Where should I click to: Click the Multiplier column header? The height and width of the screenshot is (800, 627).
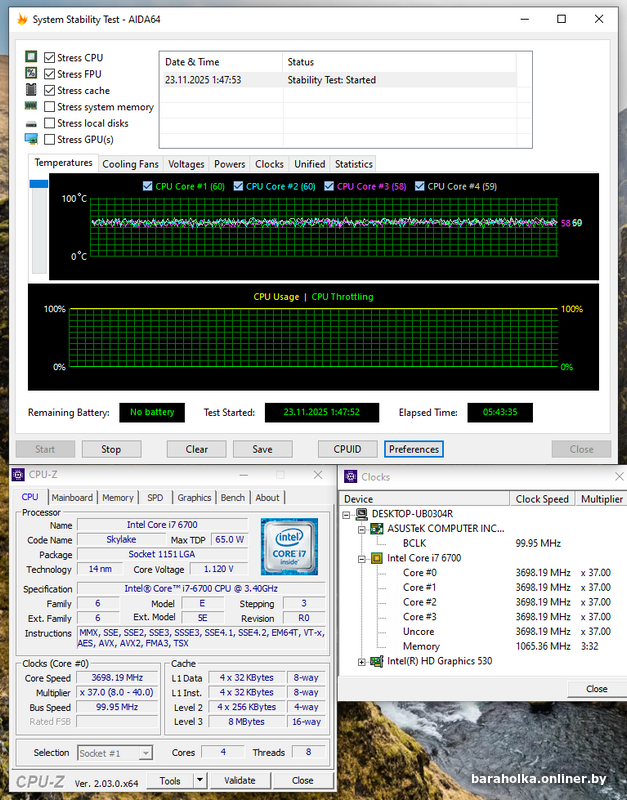click(x=602, y=499)
